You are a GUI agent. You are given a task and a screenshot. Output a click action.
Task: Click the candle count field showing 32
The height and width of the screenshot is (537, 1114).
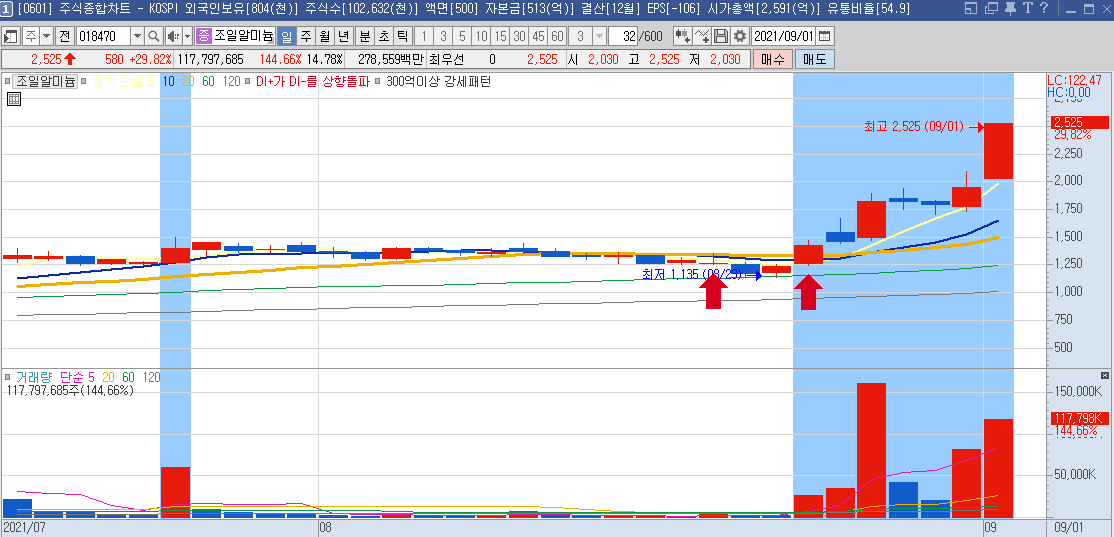(x=622, y=36)
